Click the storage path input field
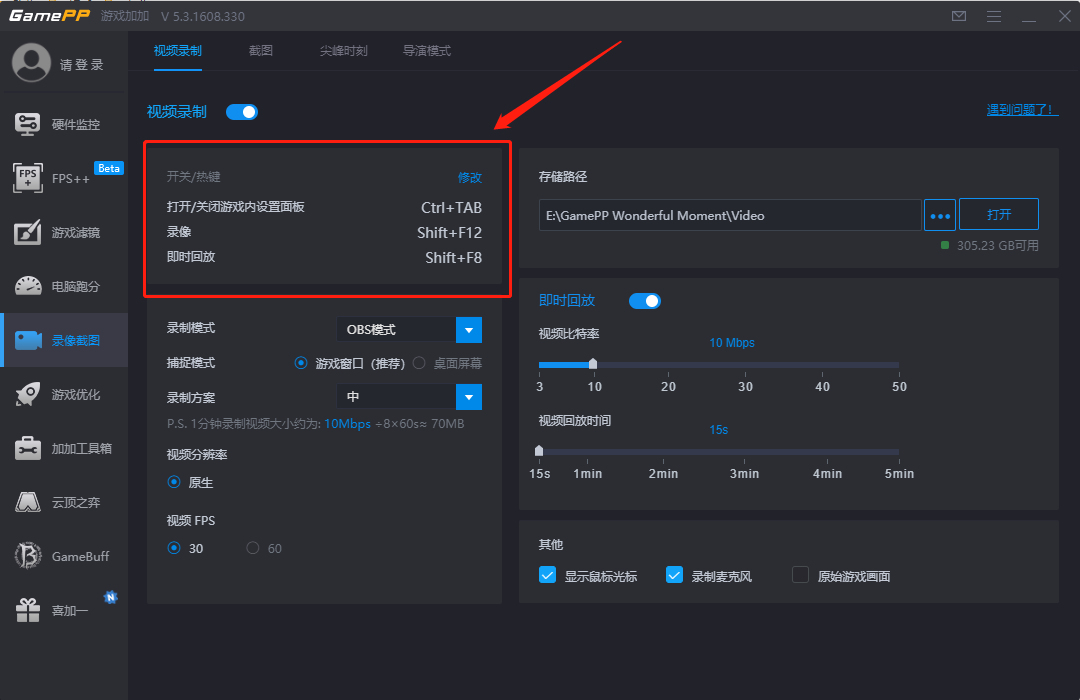 click(x=730, y=215)
